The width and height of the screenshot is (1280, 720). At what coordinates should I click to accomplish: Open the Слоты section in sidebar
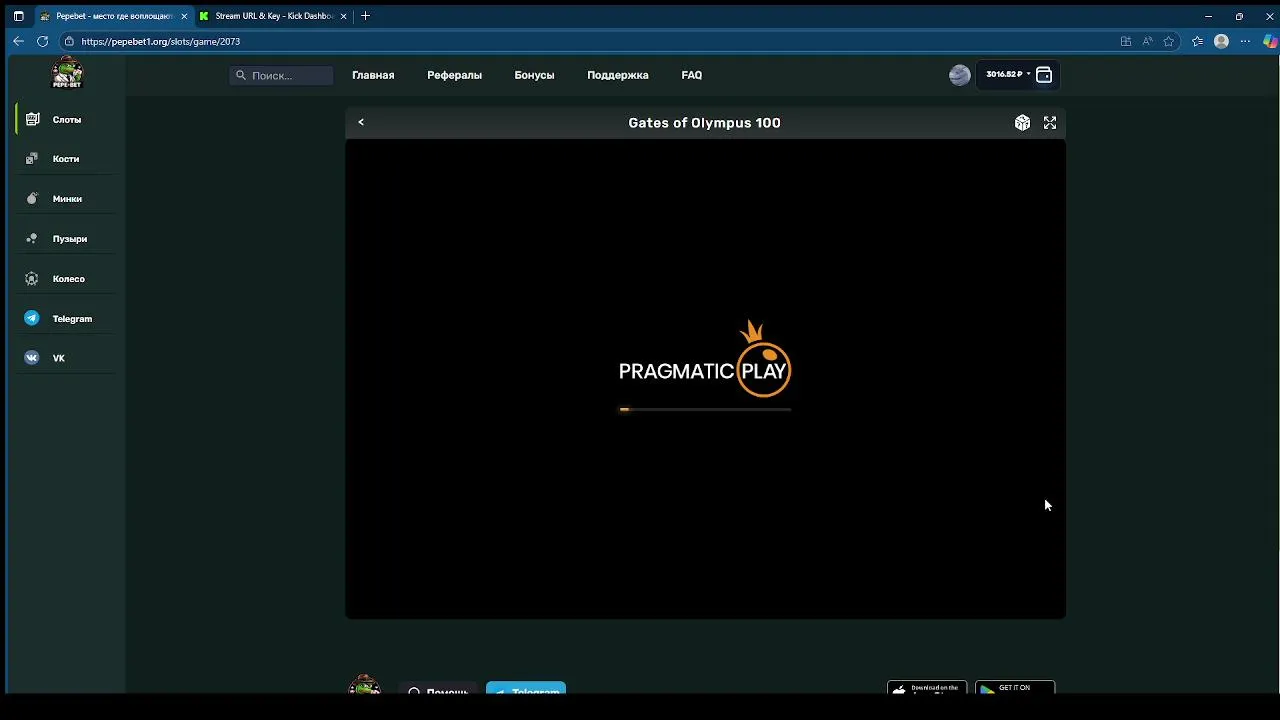(x=66, y=119)
